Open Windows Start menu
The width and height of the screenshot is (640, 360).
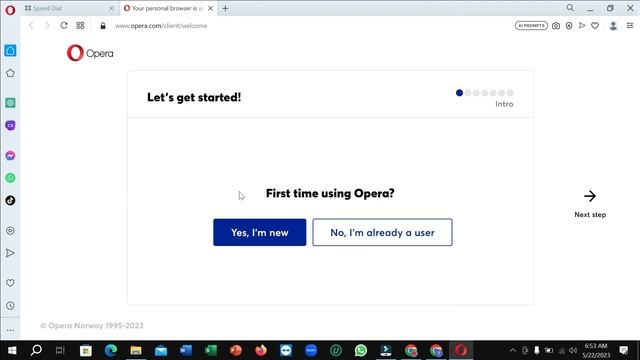12,350
